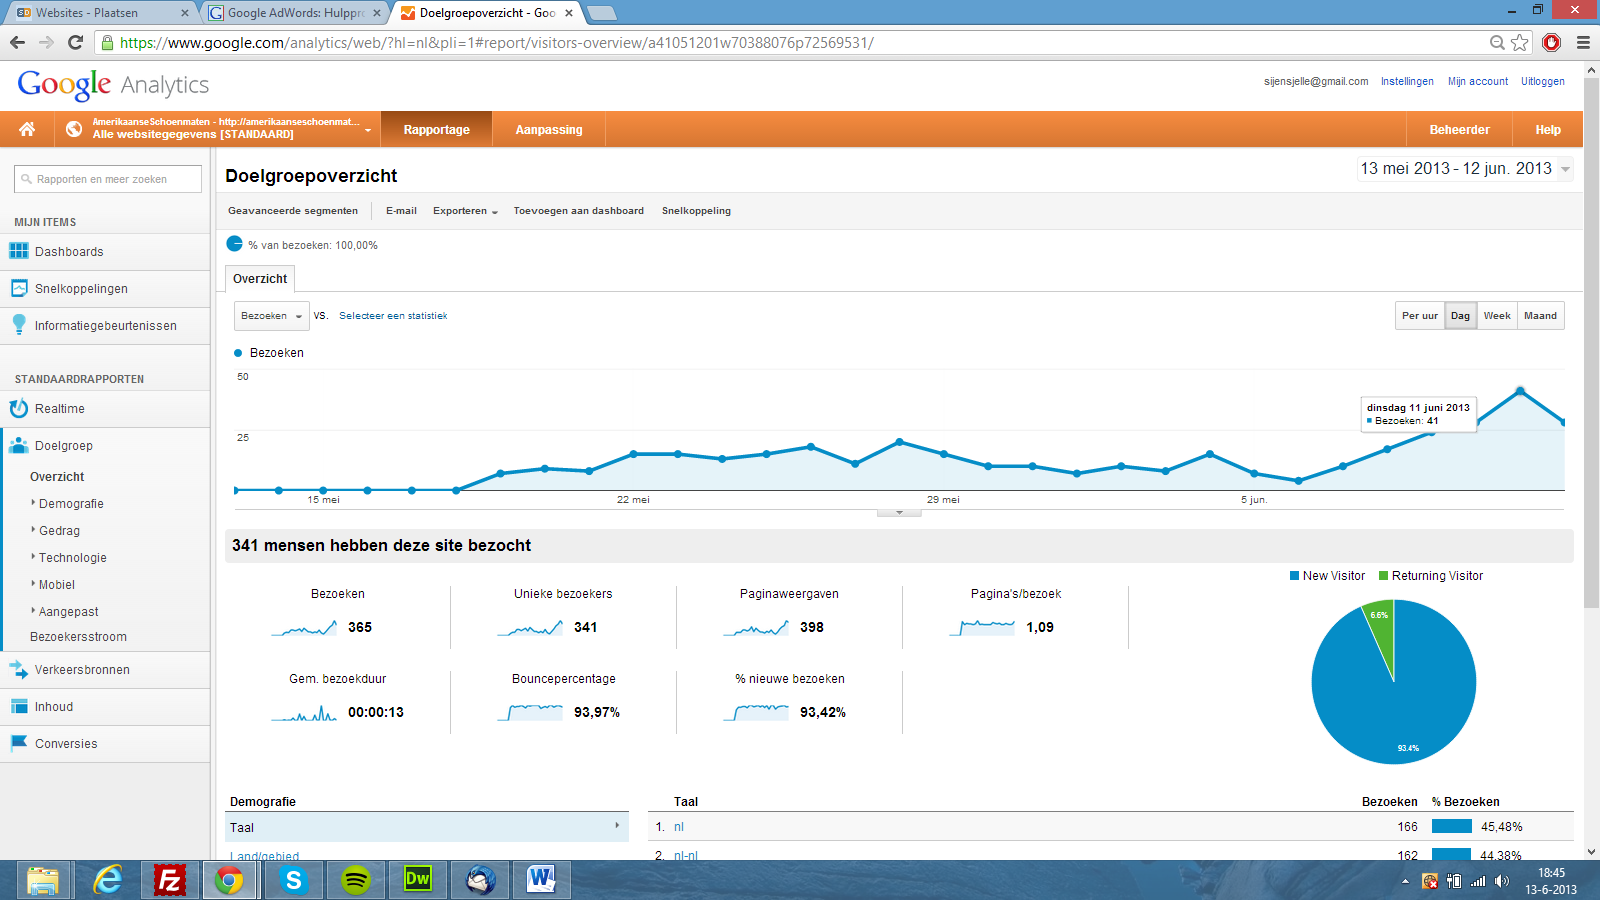The image size is (1600, 900).
Task: Click the Snelkoppeling toolbar button
Action: point(696,211)
